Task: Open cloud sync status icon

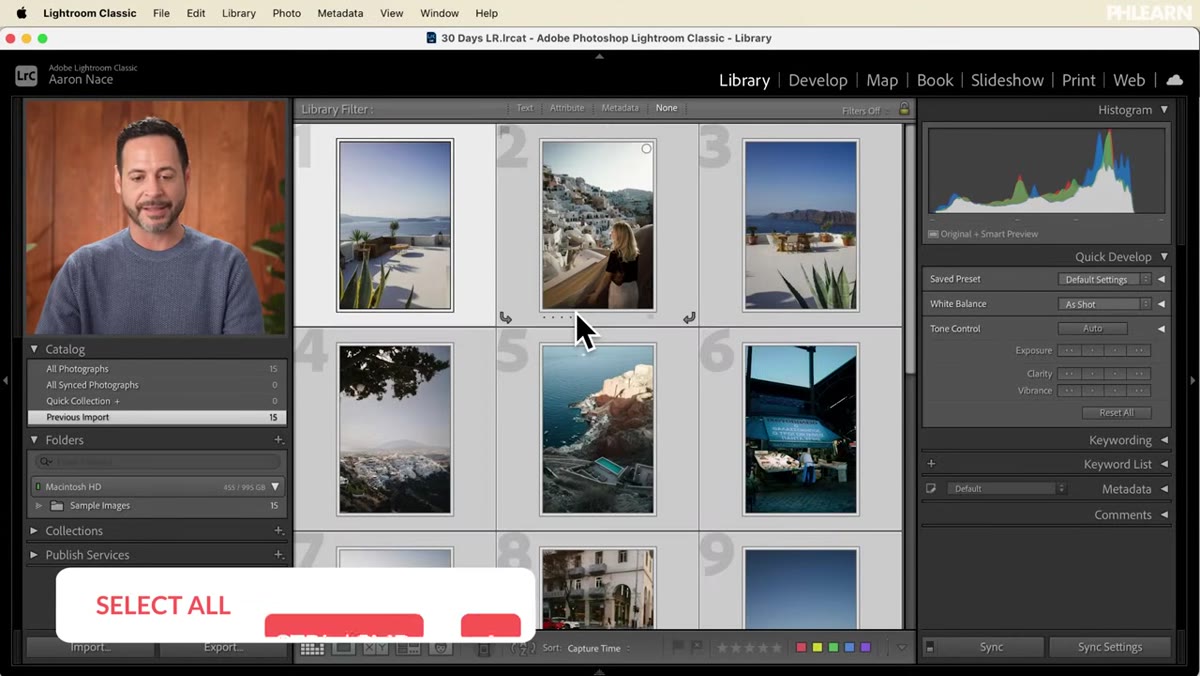Action: 1175,80
